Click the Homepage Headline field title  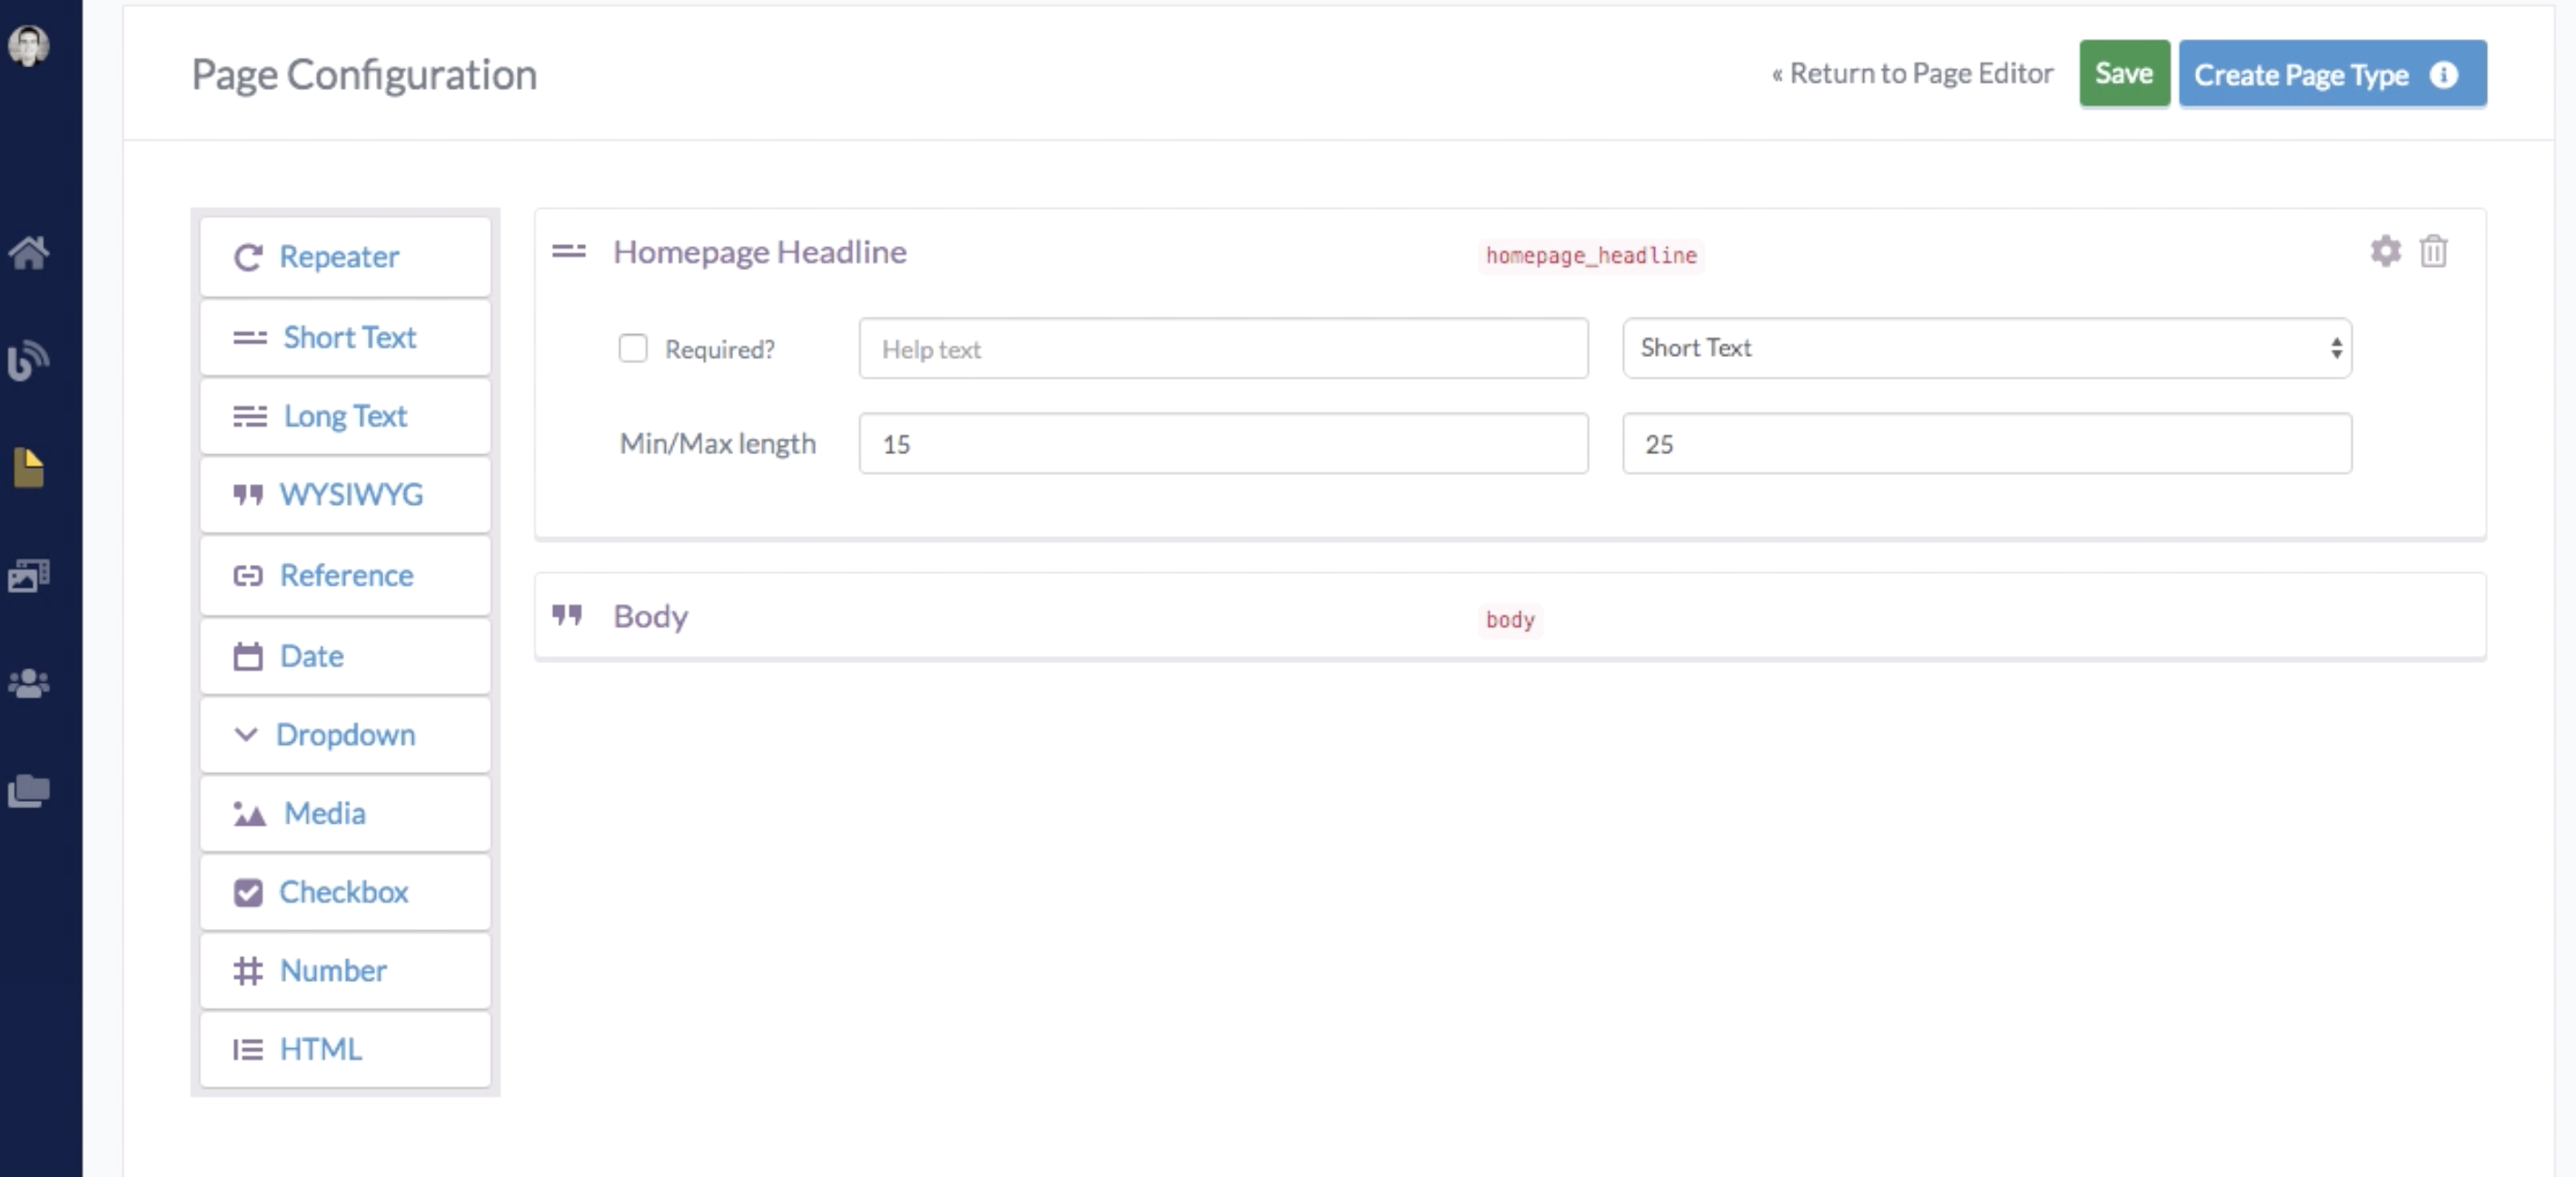(760, 252)
